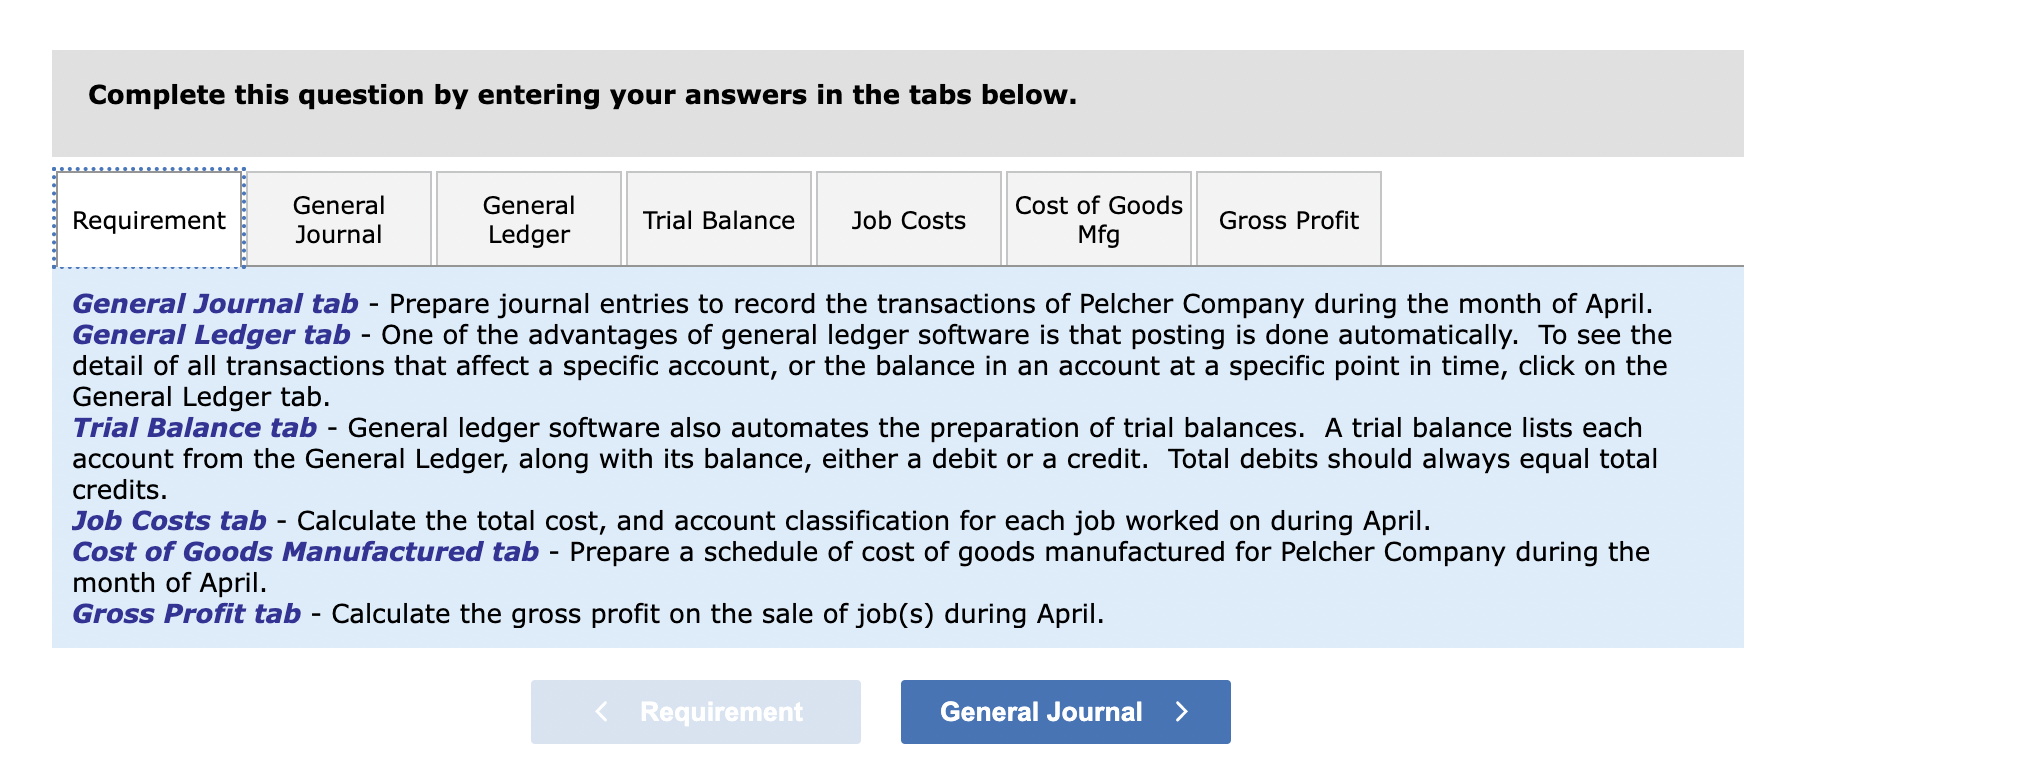Click the Requirement back button
The image size is (2042, 784).
(695, 711)
